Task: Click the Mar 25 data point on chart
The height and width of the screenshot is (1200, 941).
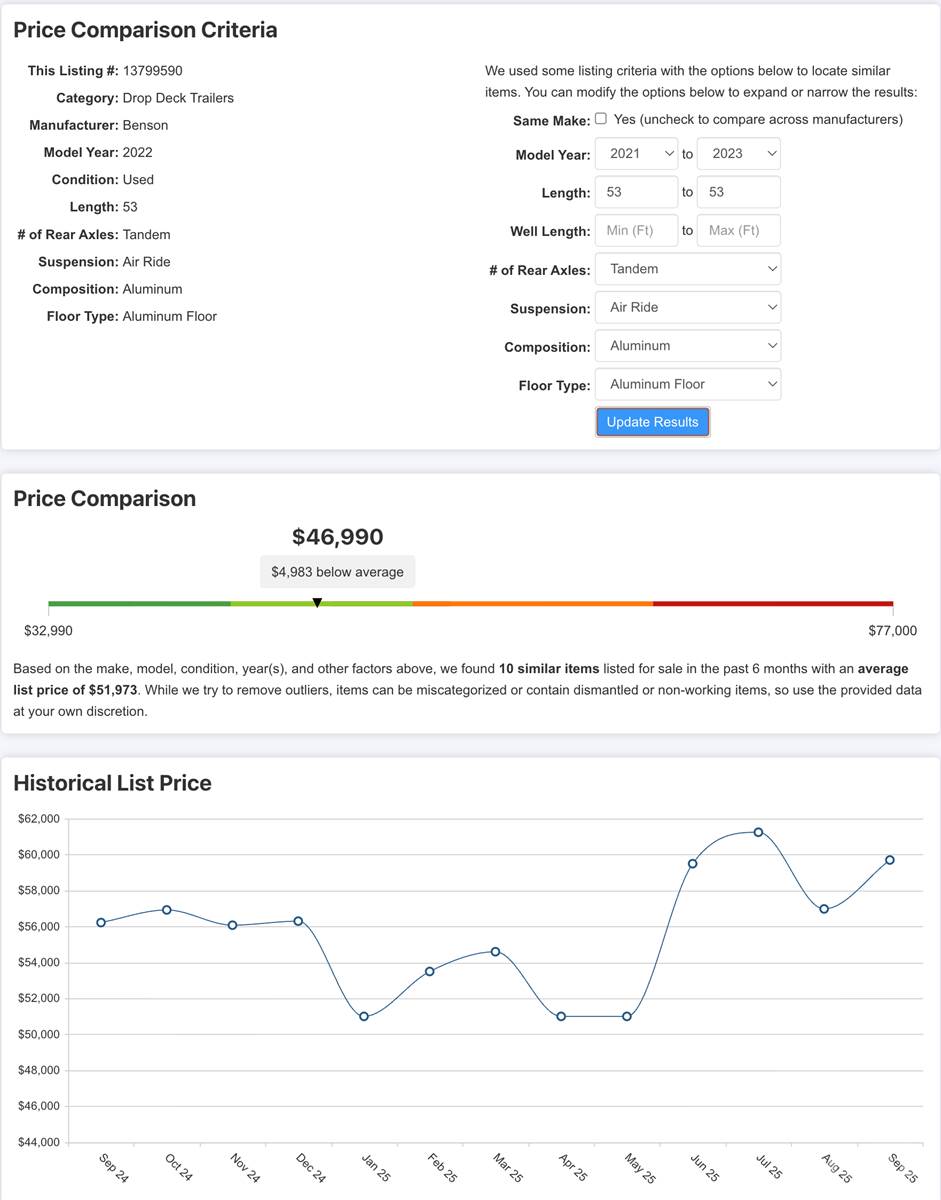Action: click(495, 952)
